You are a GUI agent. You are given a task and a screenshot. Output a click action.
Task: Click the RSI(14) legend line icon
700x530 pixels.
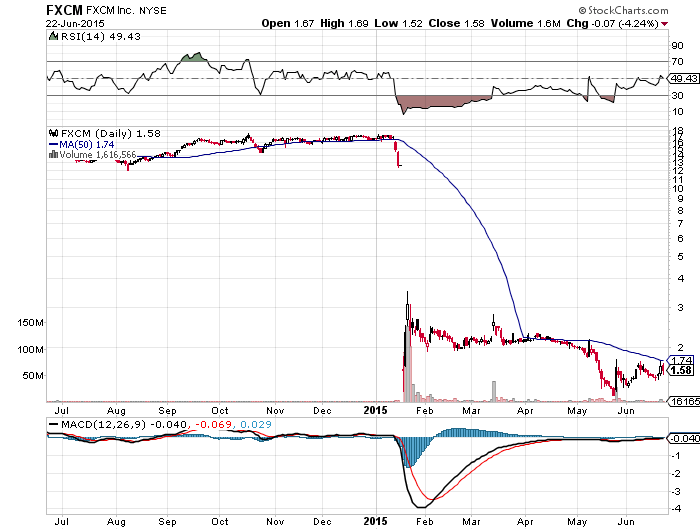54,37
